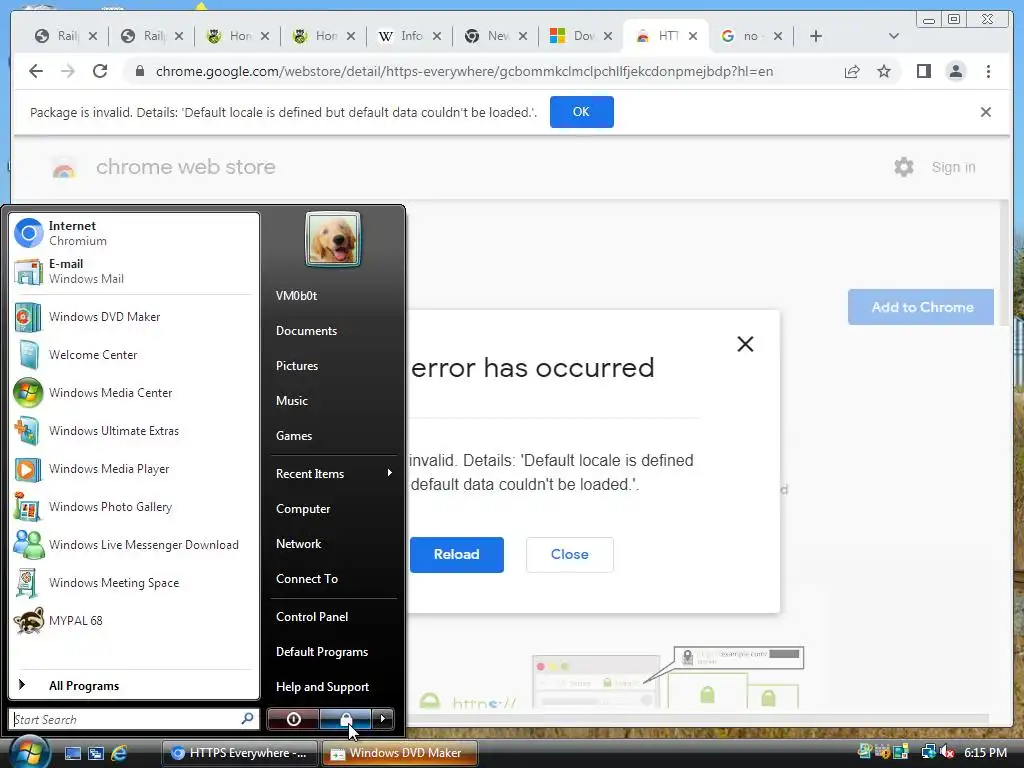Screen dimensions: 1024x768
Task: Click the Windows Start orb
Action: 29,751
